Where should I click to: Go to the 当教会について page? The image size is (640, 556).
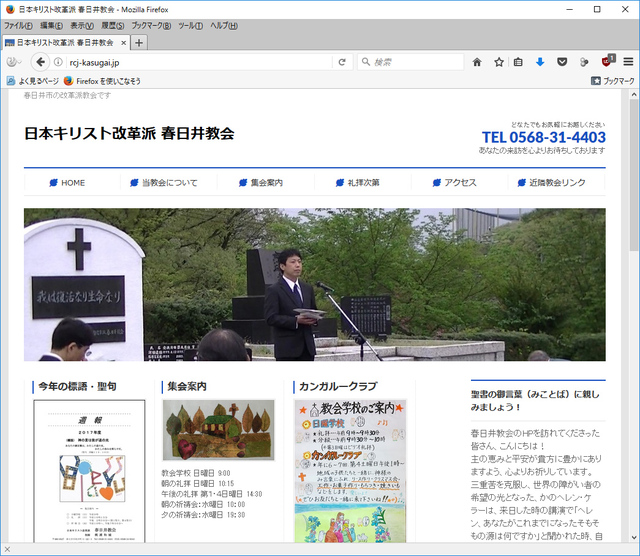(x=169, y=183)
